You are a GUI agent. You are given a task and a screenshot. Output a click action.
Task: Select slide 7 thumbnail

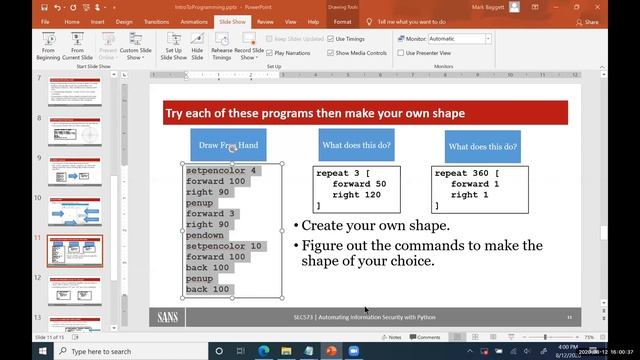tap(75, 92)
